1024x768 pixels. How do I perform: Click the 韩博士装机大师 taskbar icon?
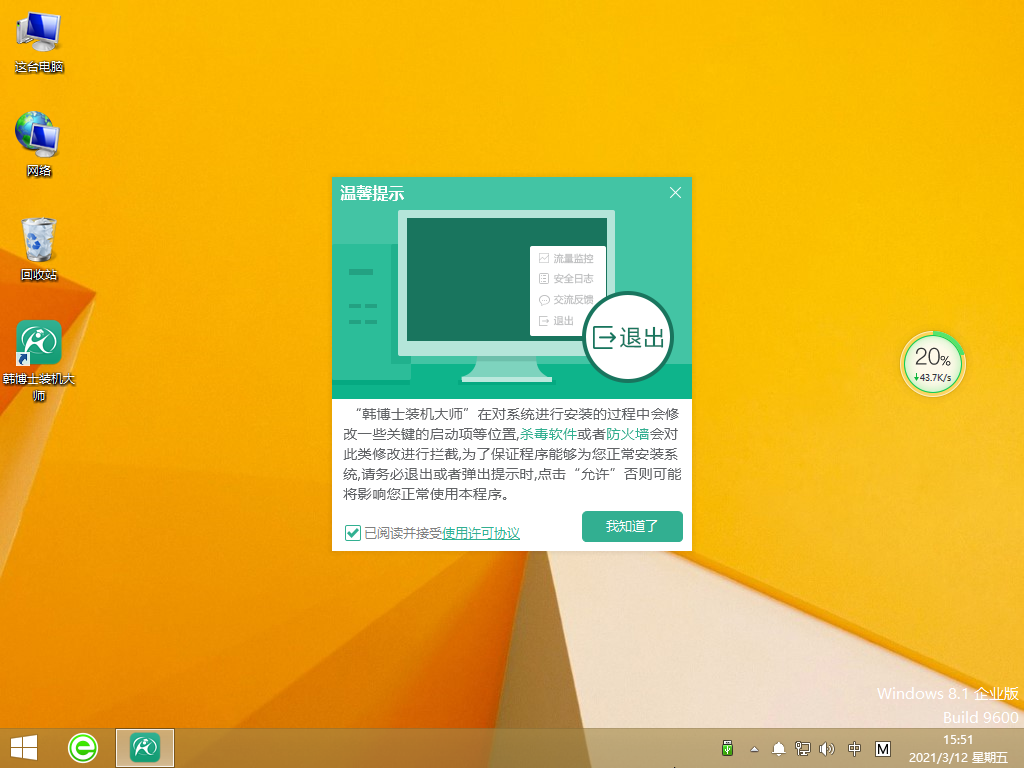(144, 747)
